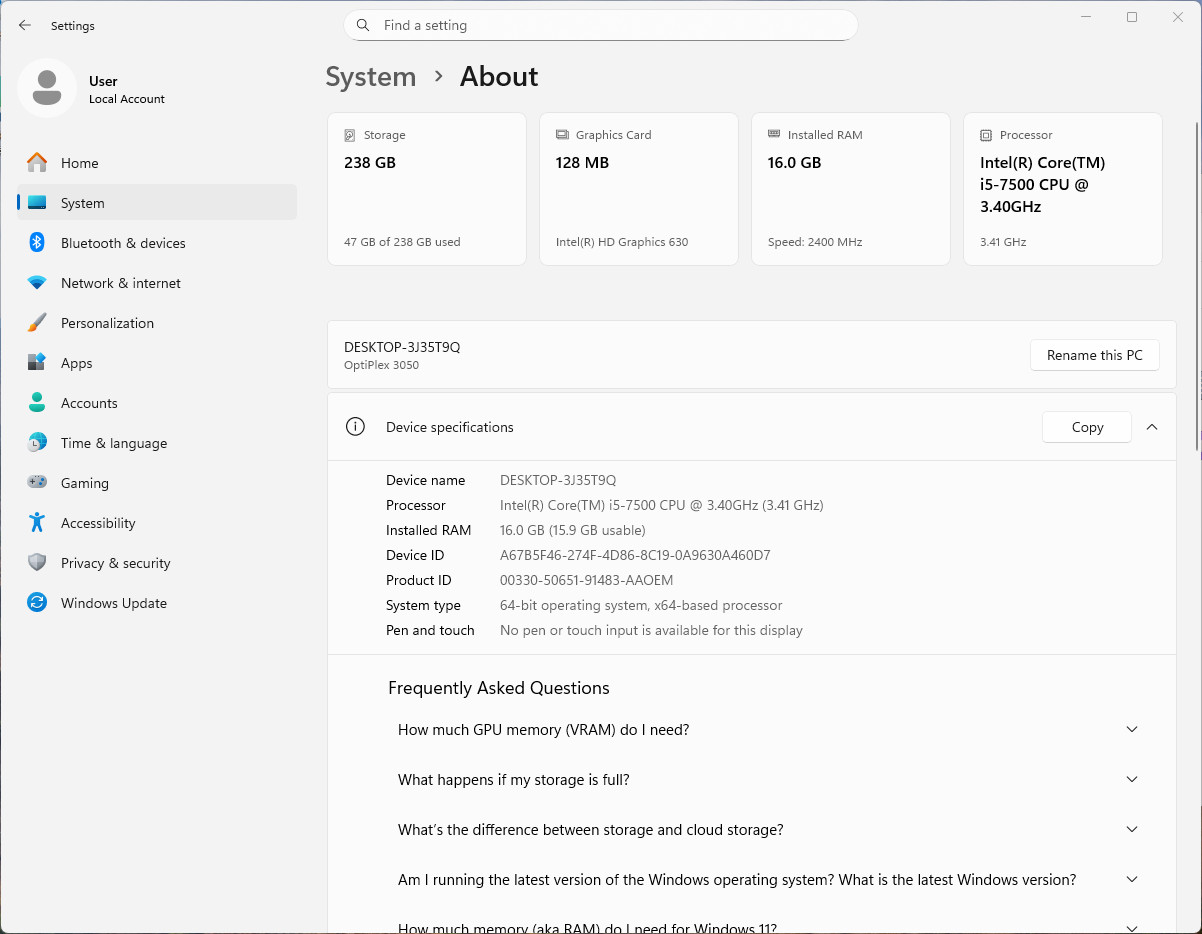The image size is (1202, 934).
Task: Click the System monitor icon
Action: 37,203
